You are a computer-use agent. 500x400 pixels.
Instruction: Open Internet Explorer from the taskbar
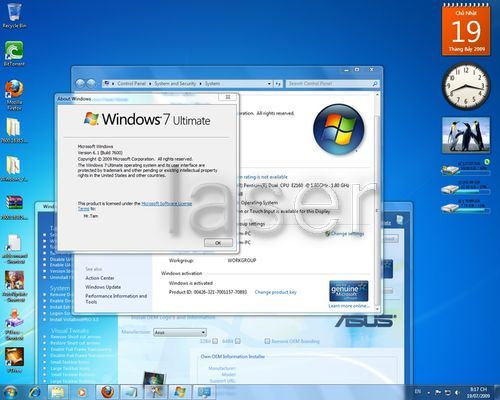(x=35, y=392)
